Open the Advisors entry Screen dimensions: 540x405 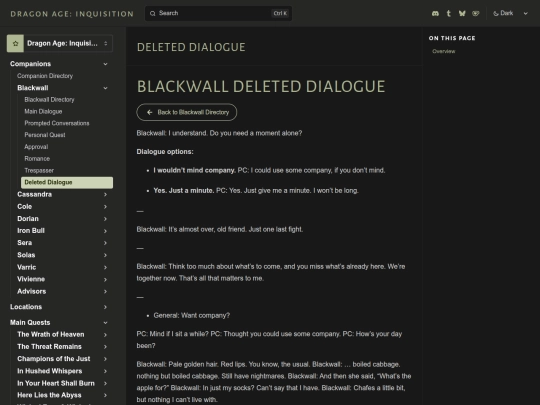point(32,292)
